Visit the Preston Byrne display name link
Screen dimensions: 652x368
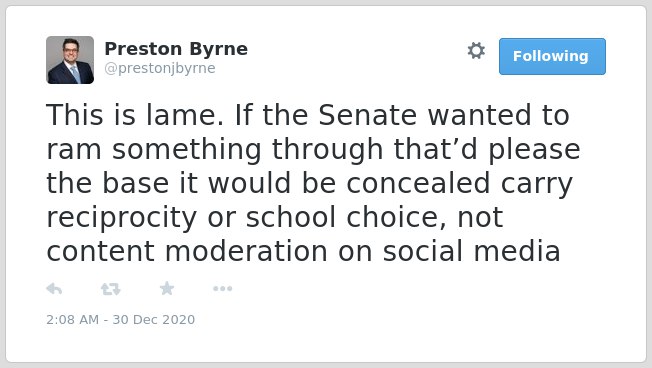[176, 49]
